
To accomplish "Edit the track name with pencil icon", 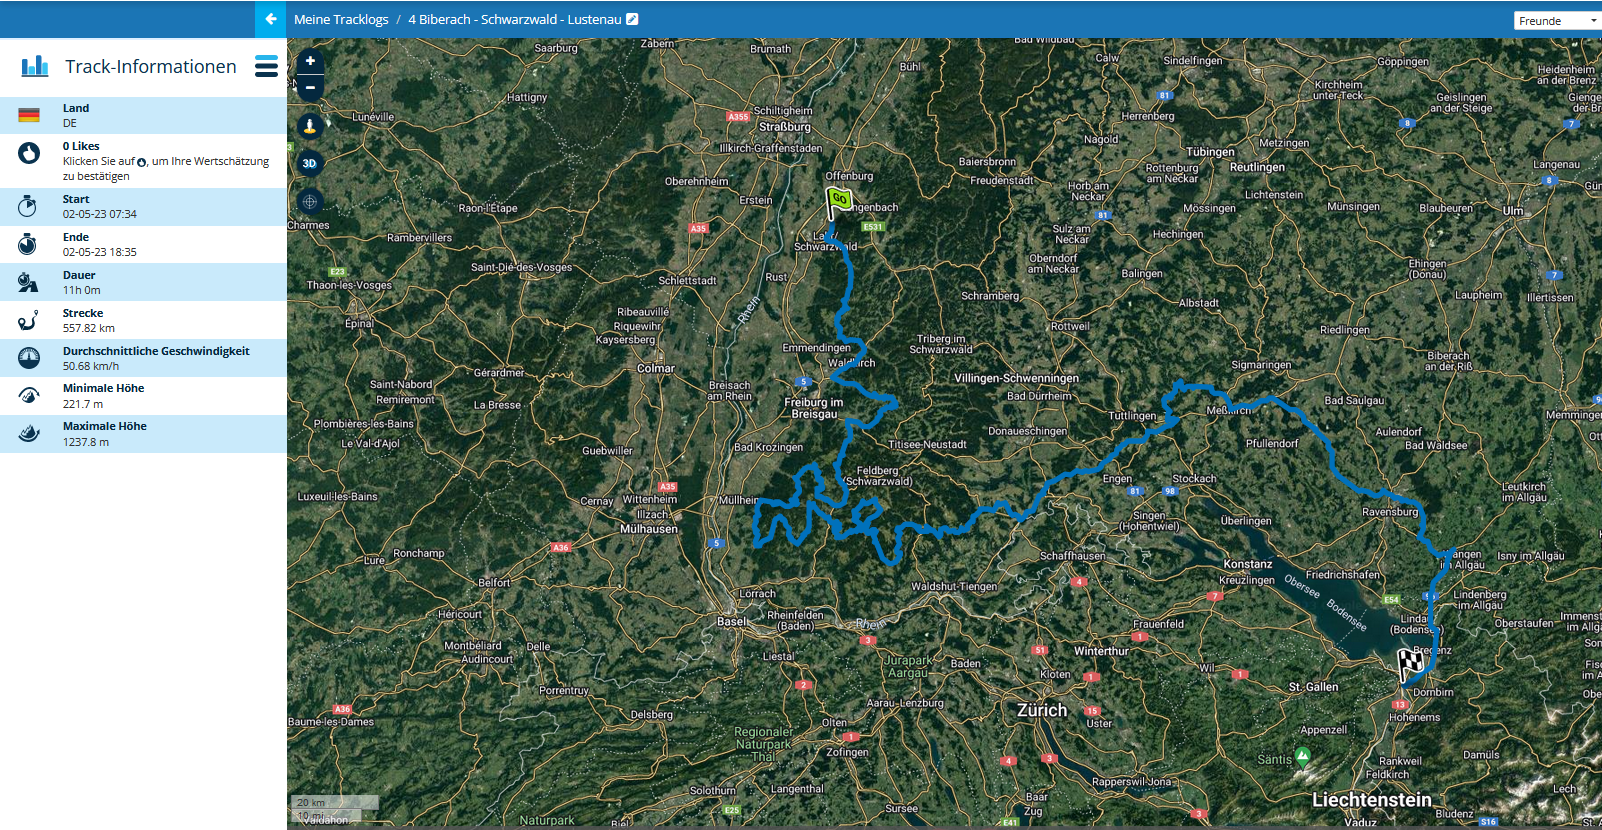I will coord(632,19).
